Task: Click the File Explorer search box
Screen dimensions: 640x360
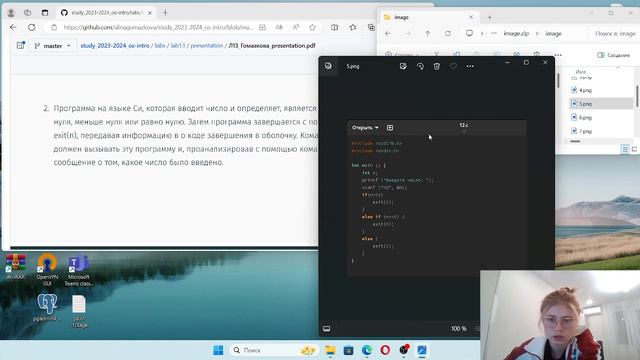Action: (615, 33)
